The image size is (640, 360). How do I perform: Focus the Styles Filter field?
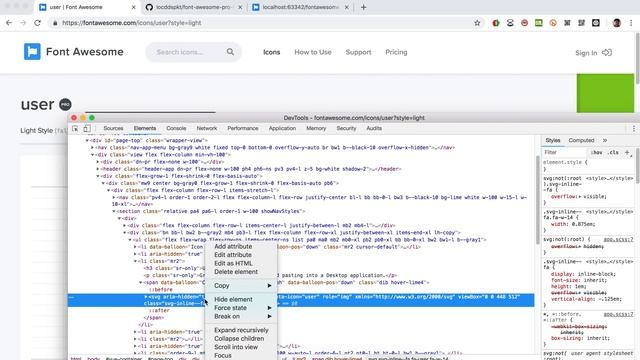coord(564,152)
